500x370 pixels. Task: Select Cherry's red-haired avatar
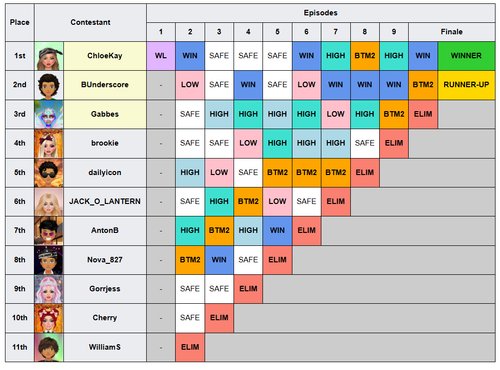coord(49,318)
